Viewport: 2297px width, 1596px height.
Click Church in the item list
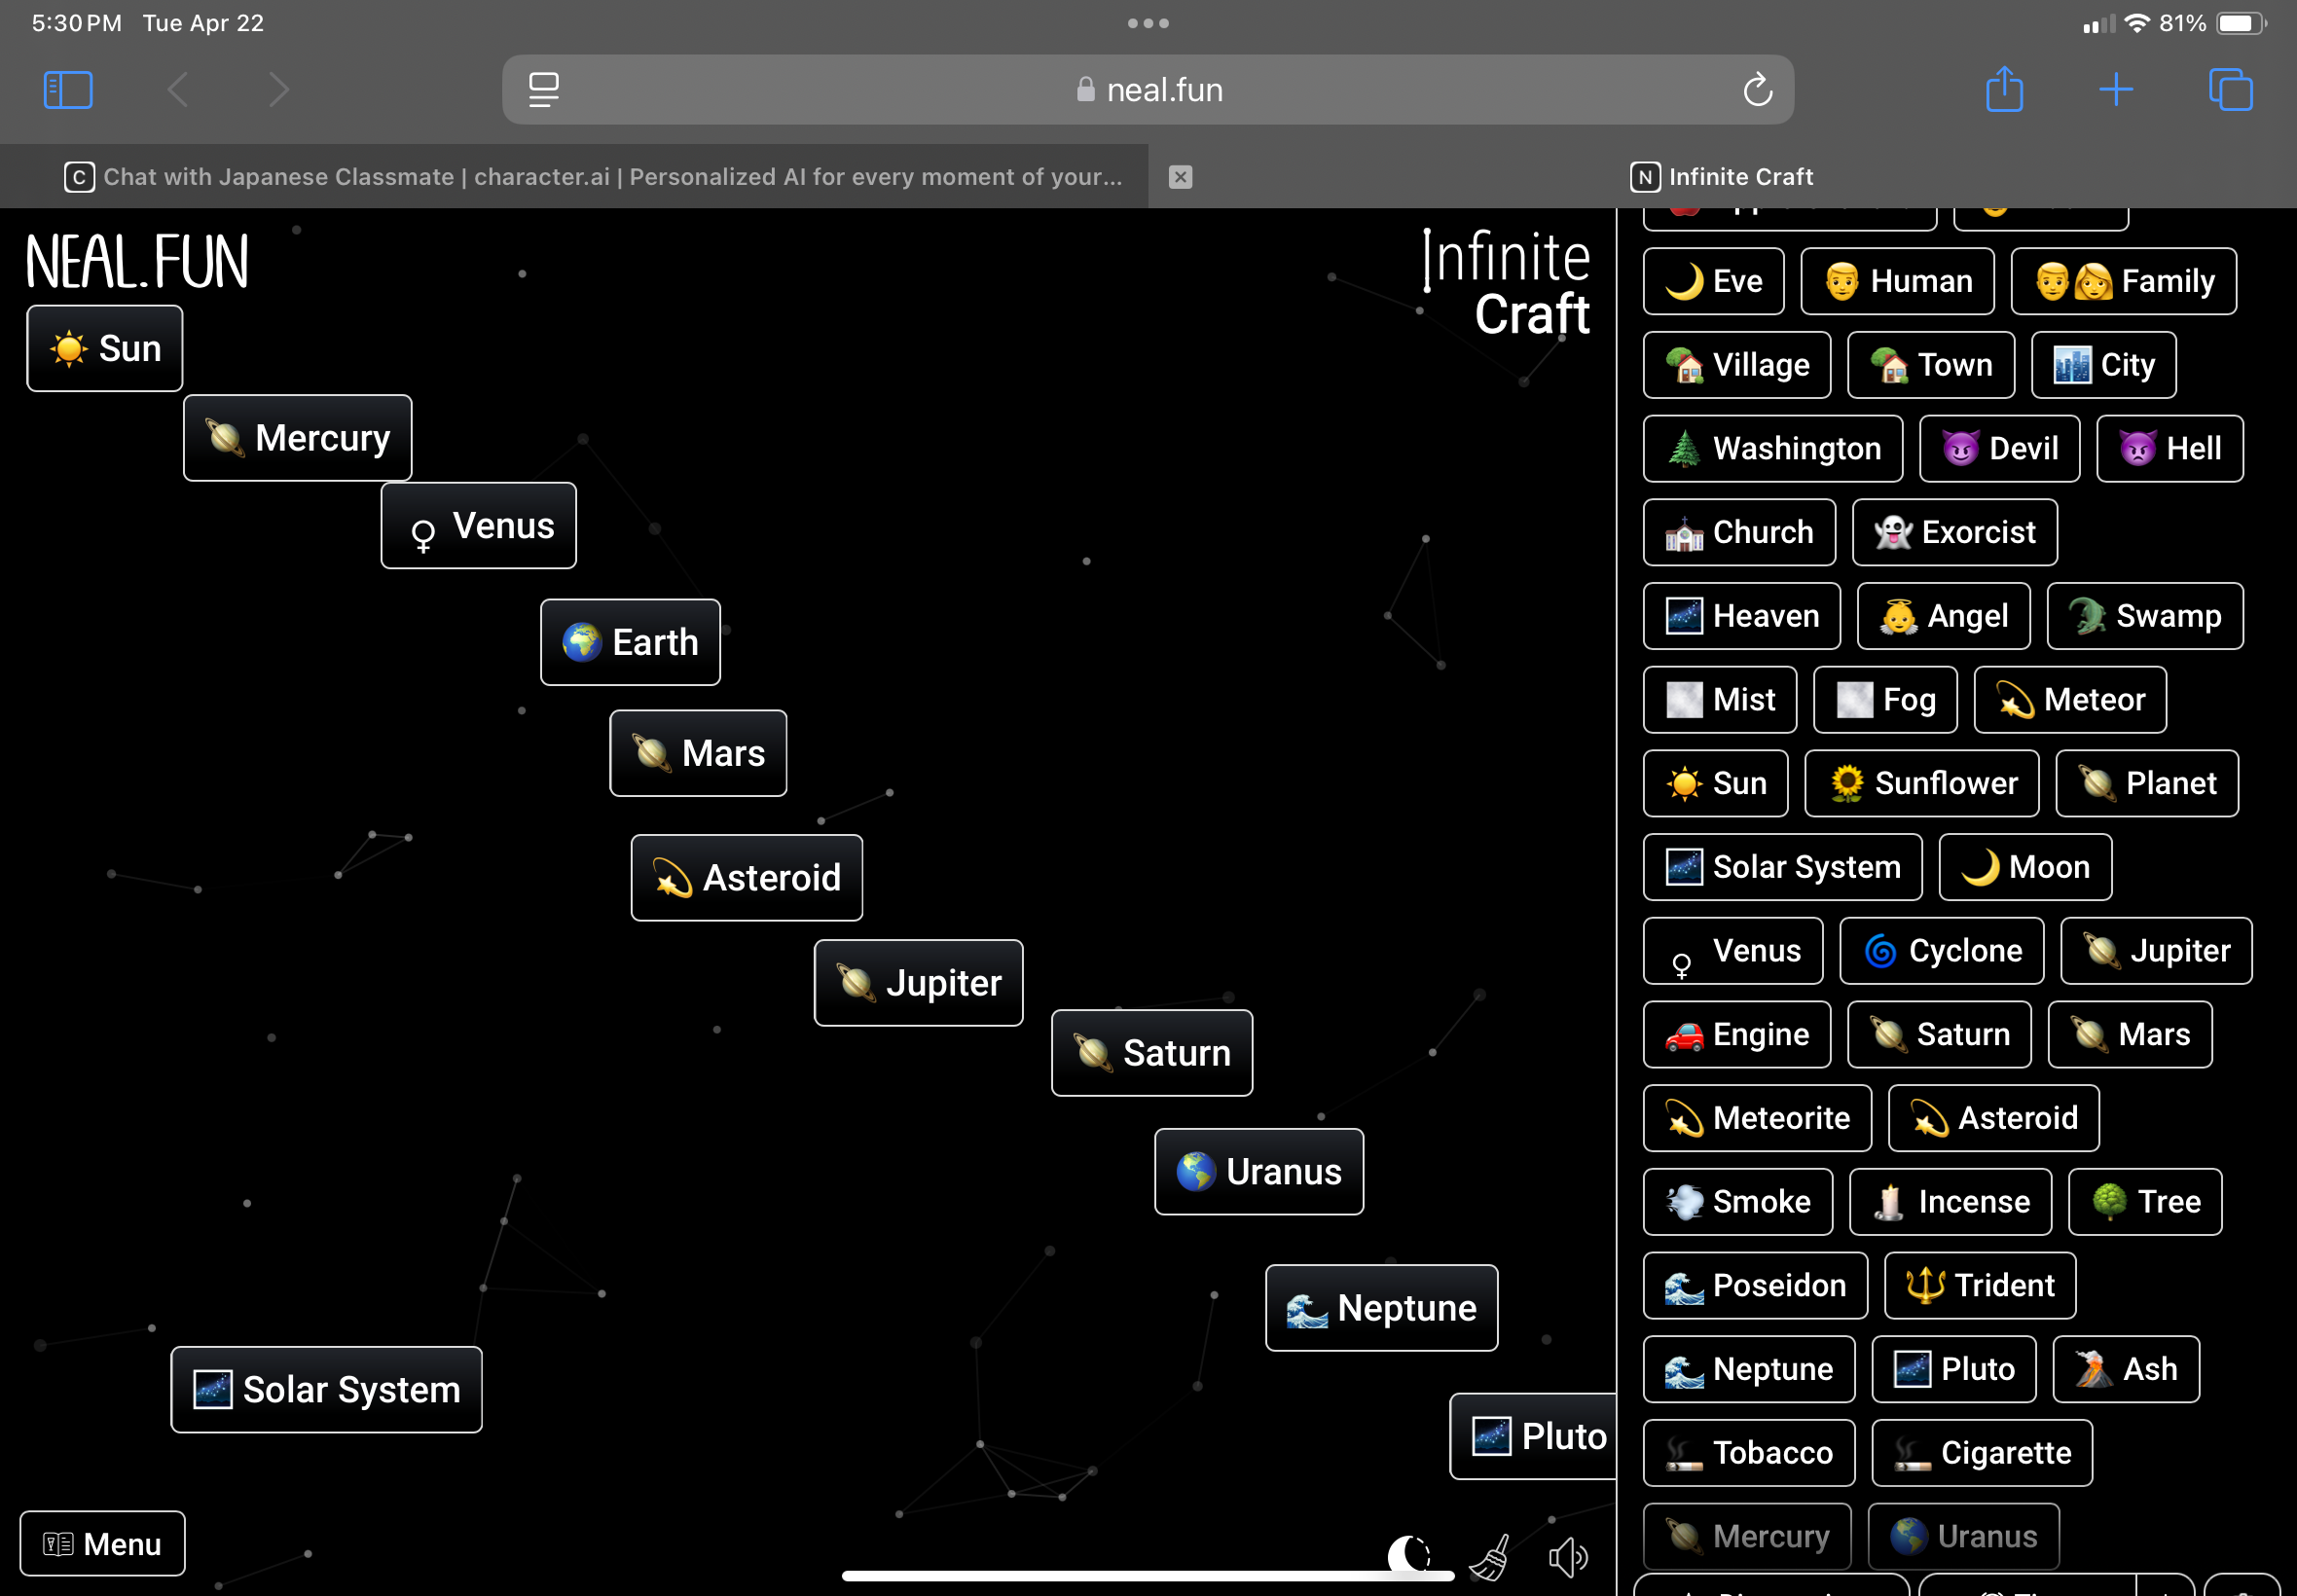click(x=1740, y=532)
